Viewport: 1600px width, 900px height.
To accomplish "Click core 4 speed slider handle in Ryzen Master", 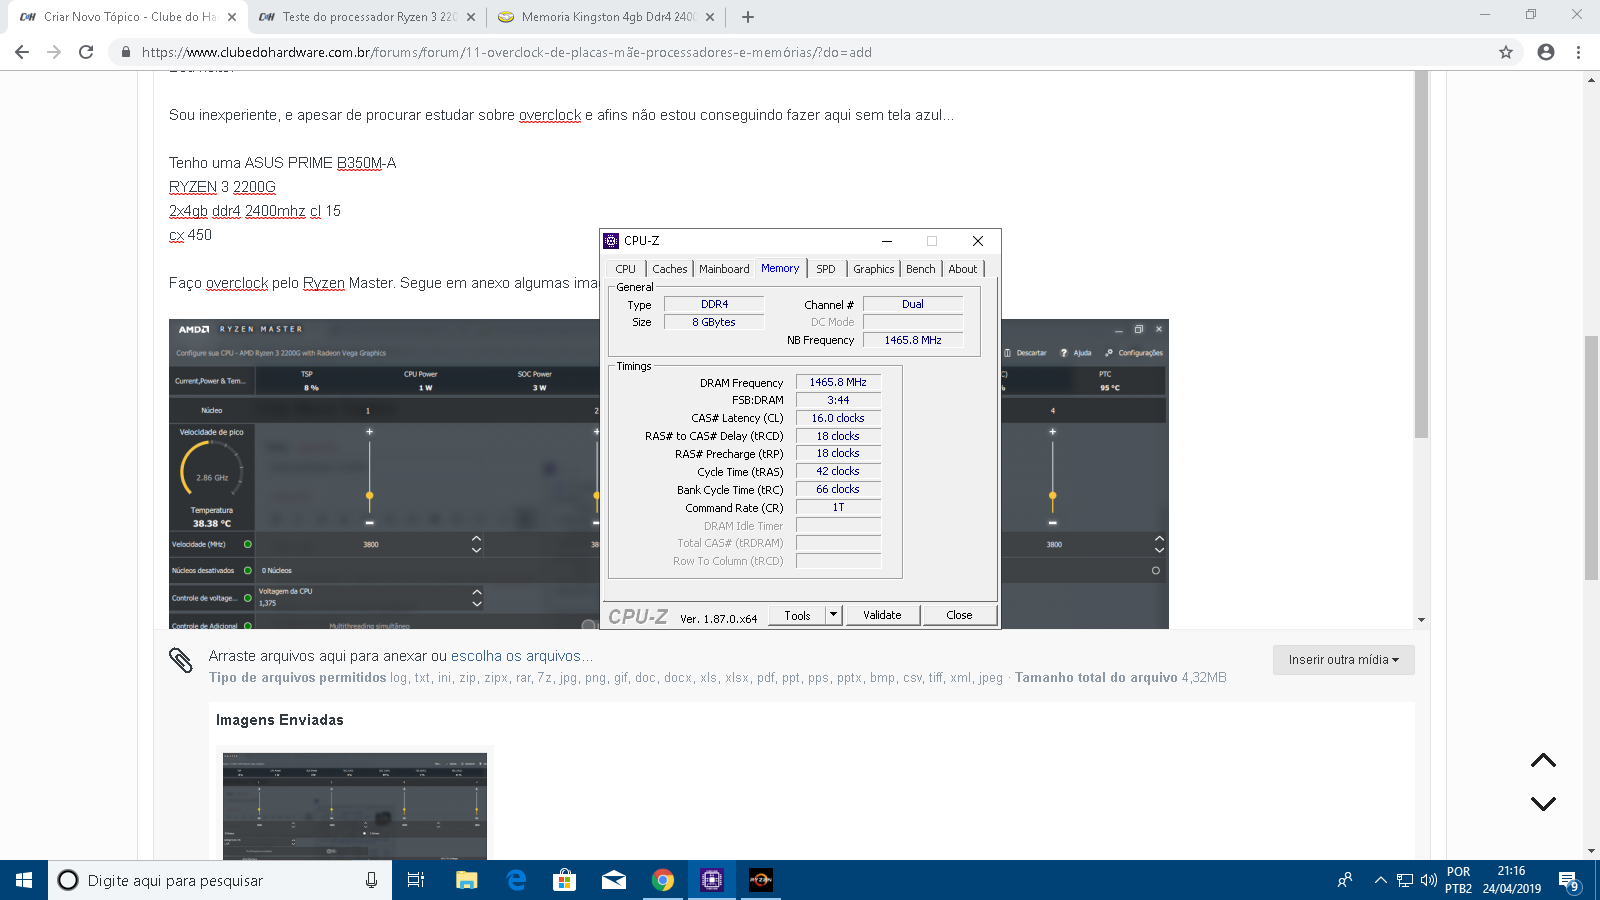I will pos(1052,495).
